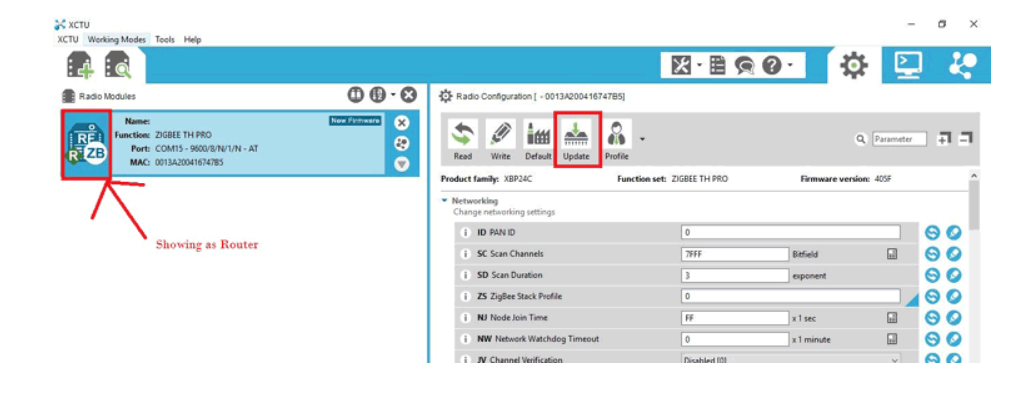Open the XCTU tools wrench icon
Viewport: 1013px width, 395px height.
coord(682,65)
